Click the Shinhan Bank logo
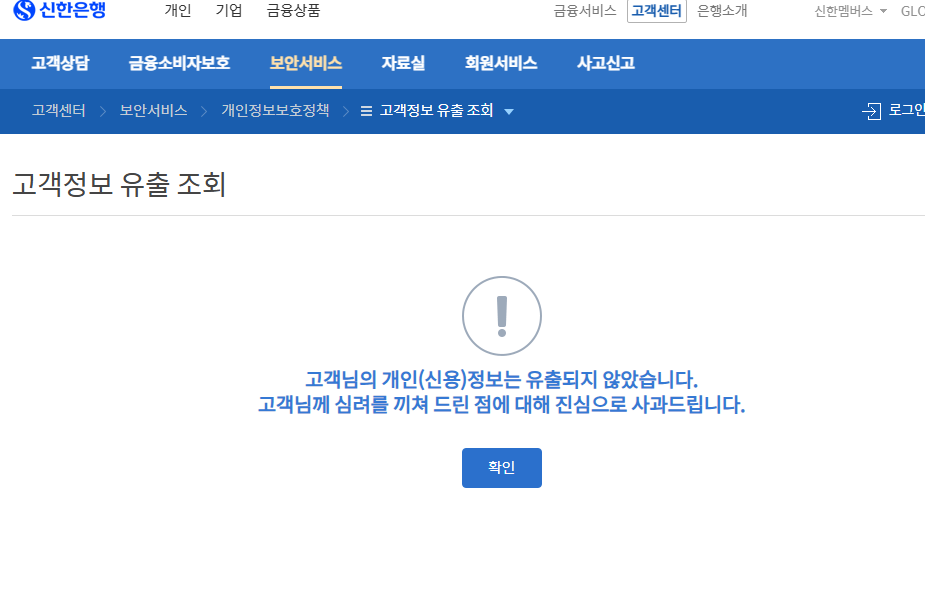 tap(60, 10)
